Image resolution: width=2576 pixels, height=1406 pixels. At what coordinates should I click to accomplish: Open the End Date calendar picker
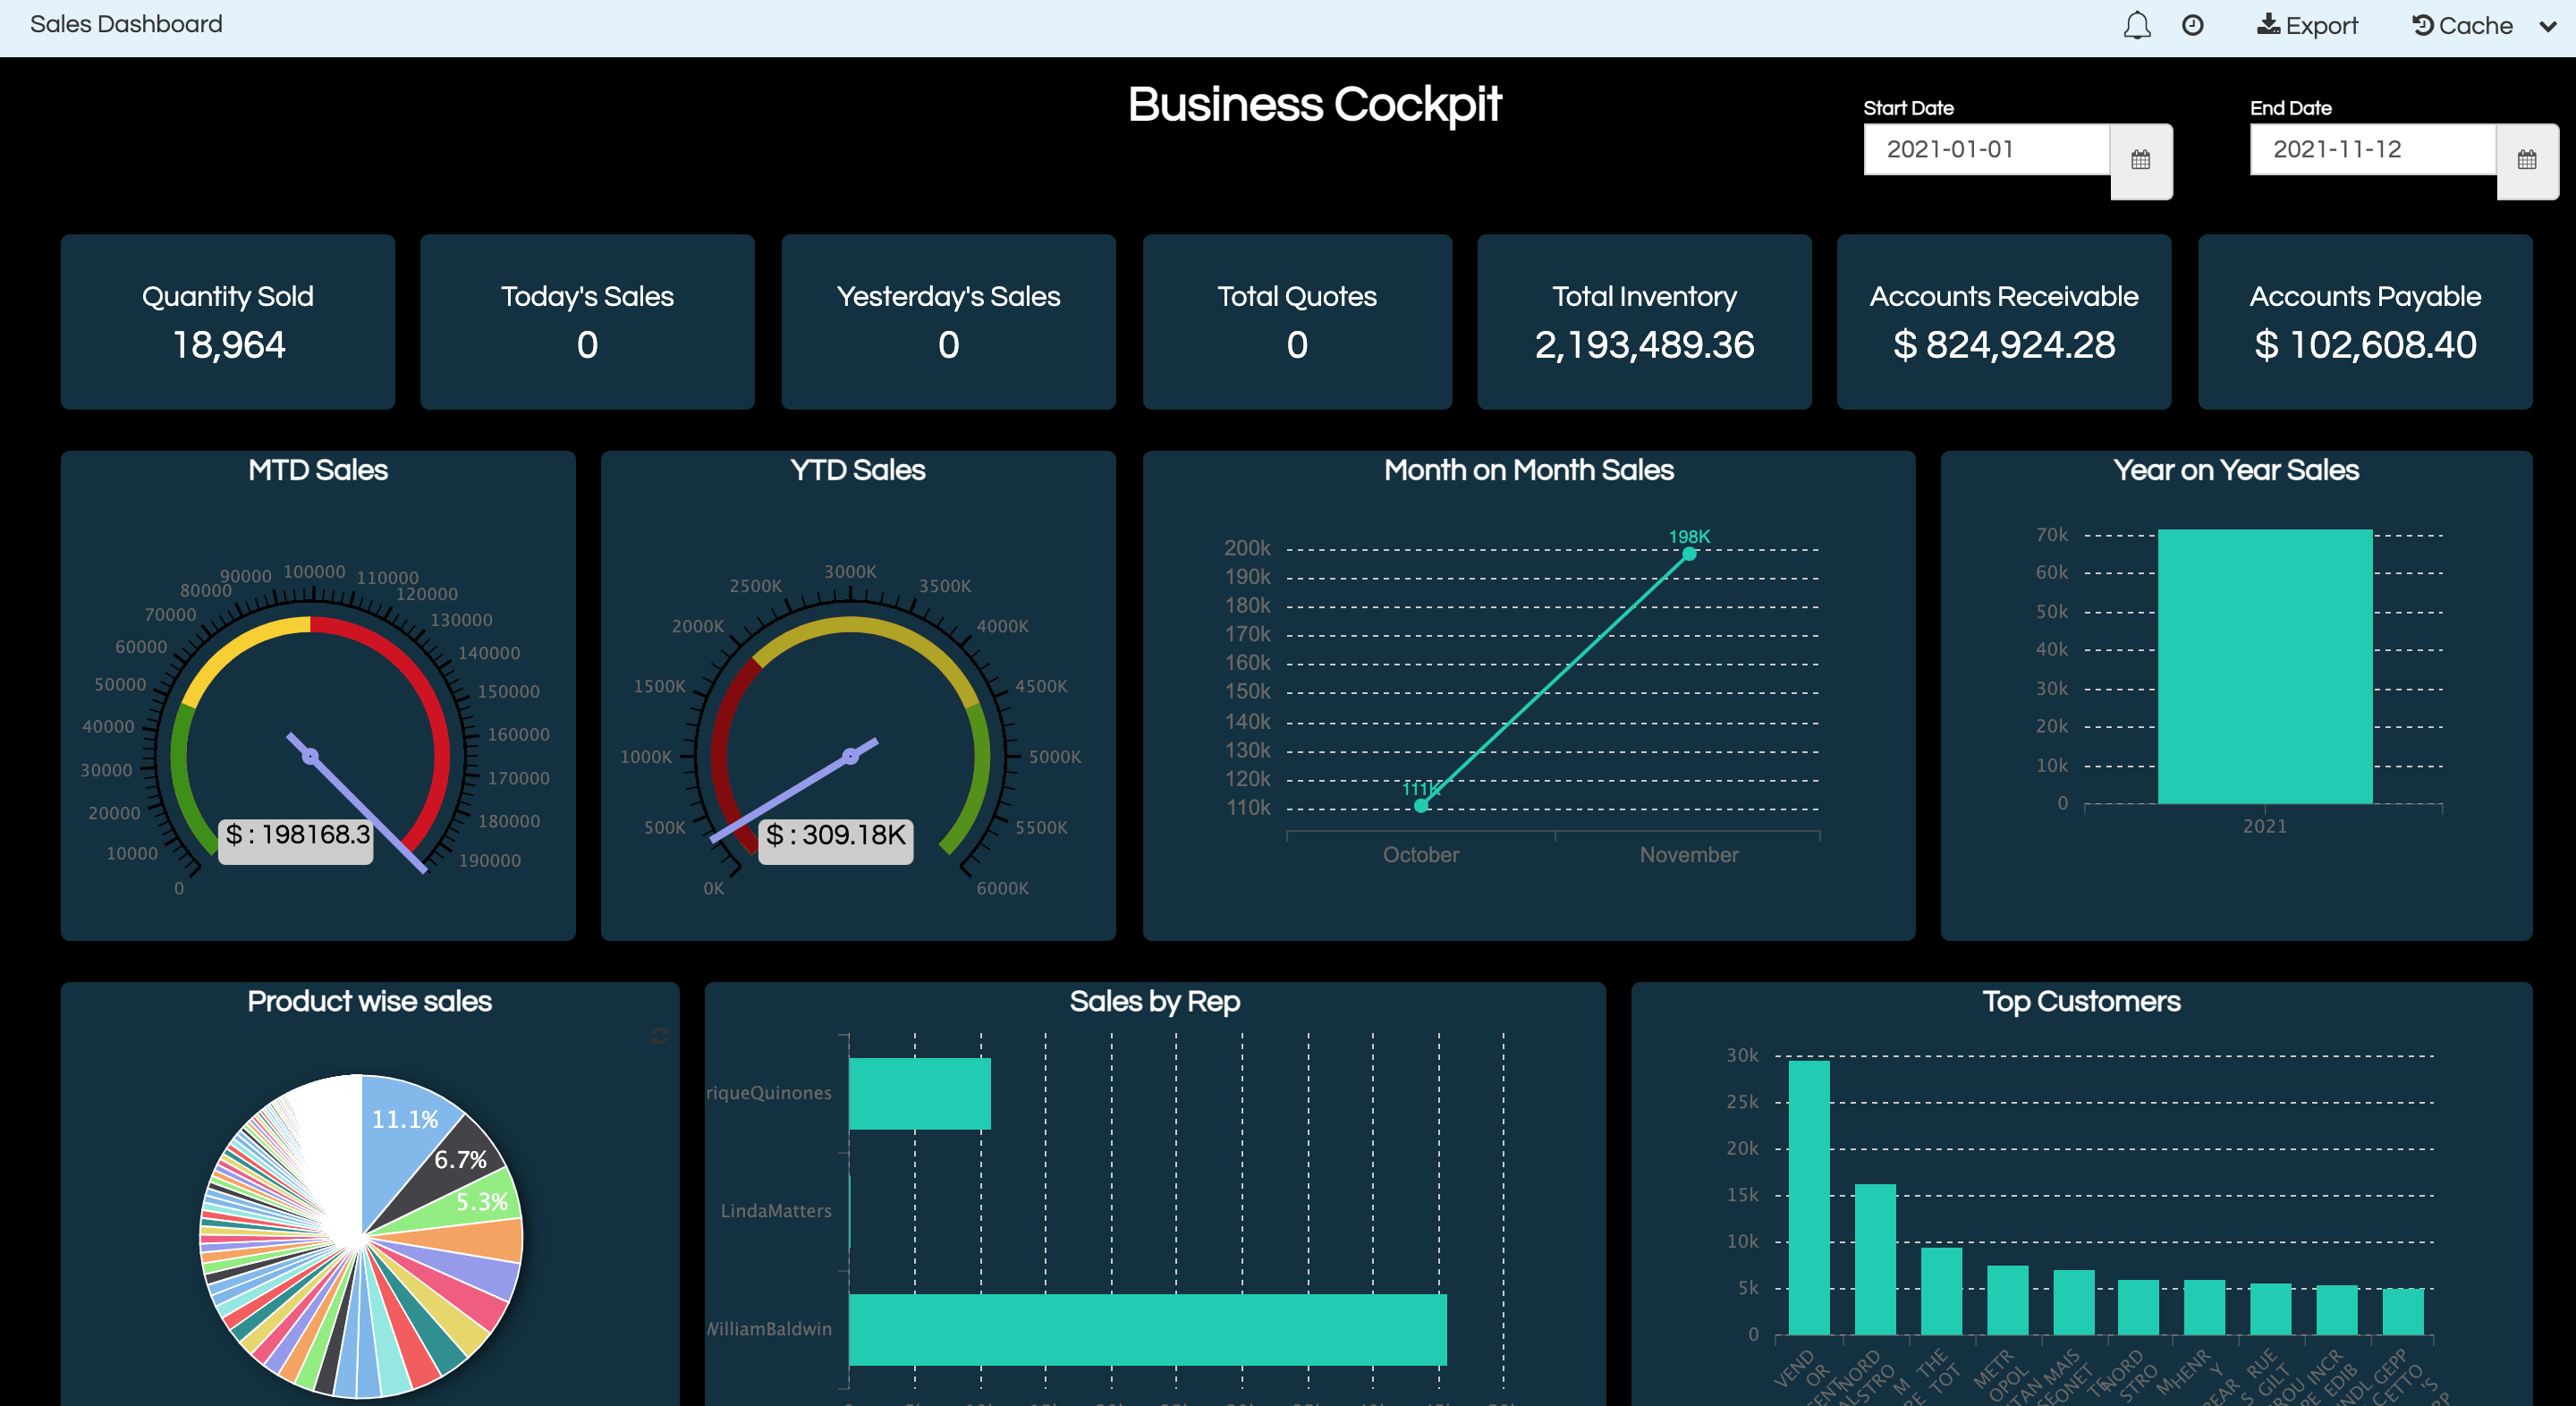click(x=2526, y=160)
